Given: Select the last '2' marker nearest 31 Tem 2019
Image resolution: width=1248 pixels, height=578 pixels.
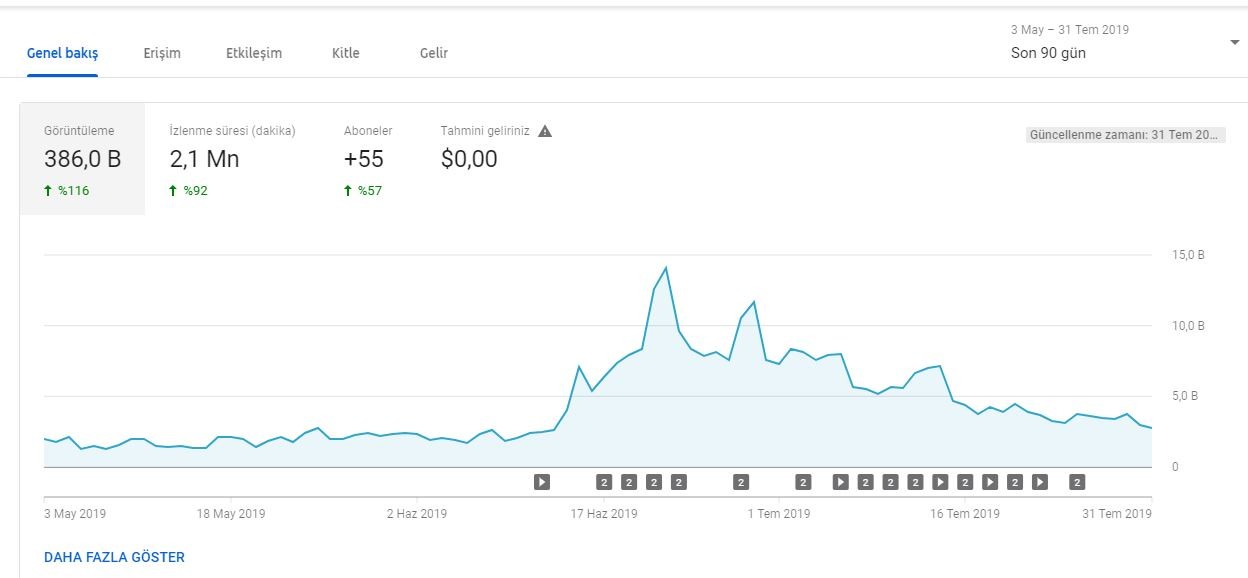Looking at the screenshot, I should coord(1077,482).
